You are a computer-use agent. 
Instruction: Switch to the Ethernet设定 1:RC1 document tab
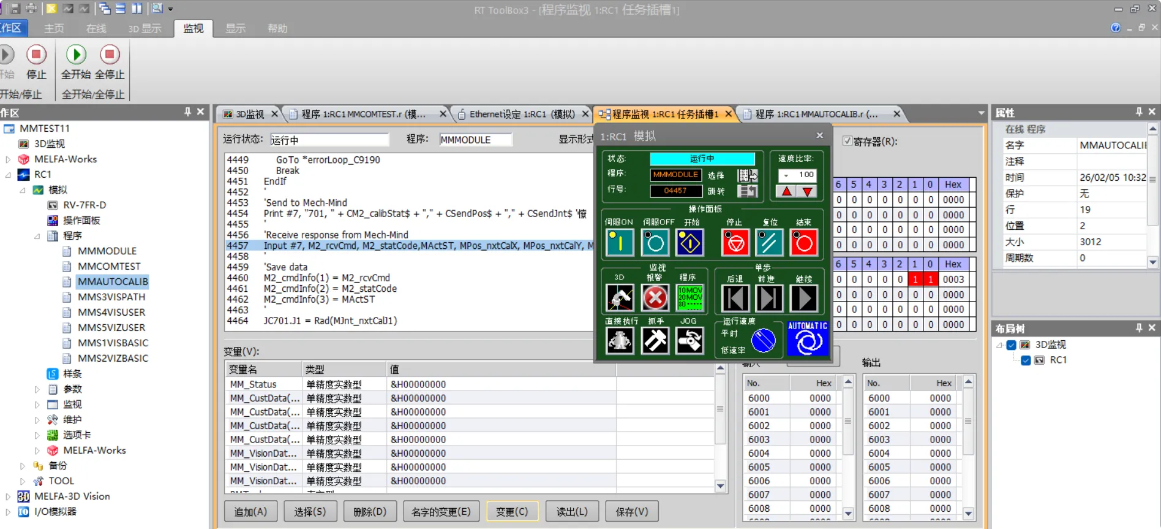[x=516, y=114]
